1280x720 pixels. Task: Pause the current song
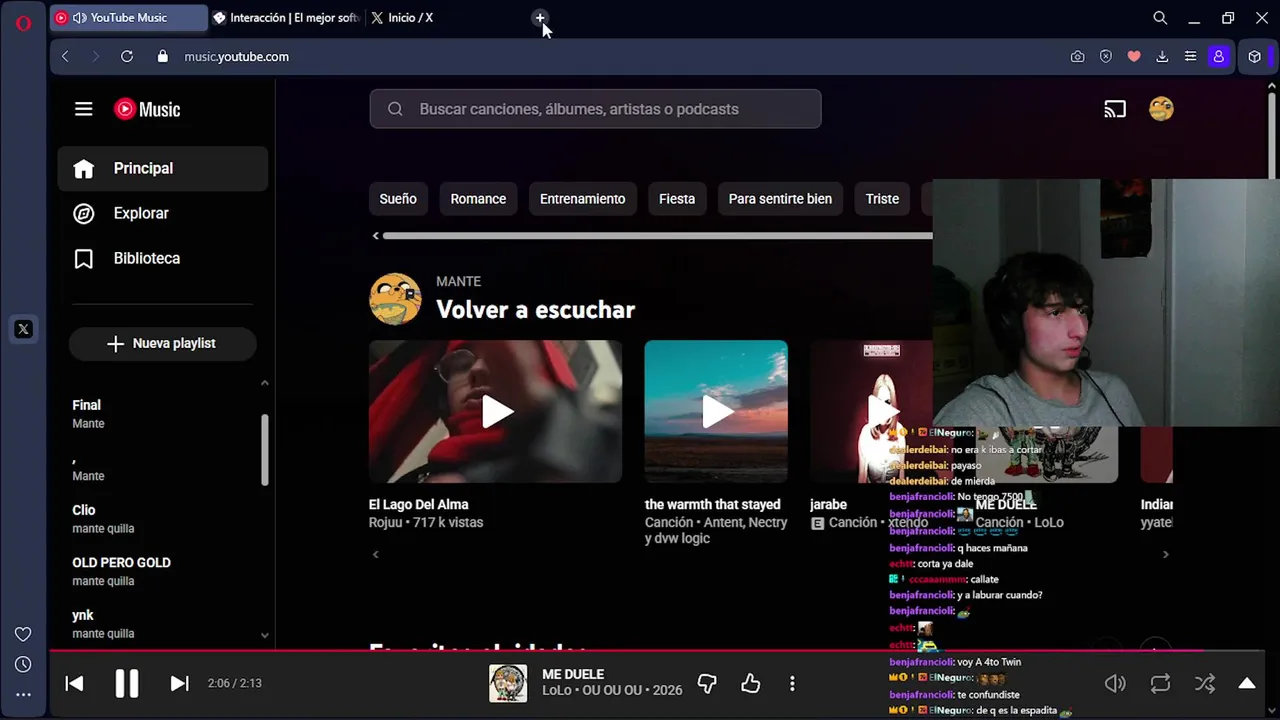(x=127, y=683)
